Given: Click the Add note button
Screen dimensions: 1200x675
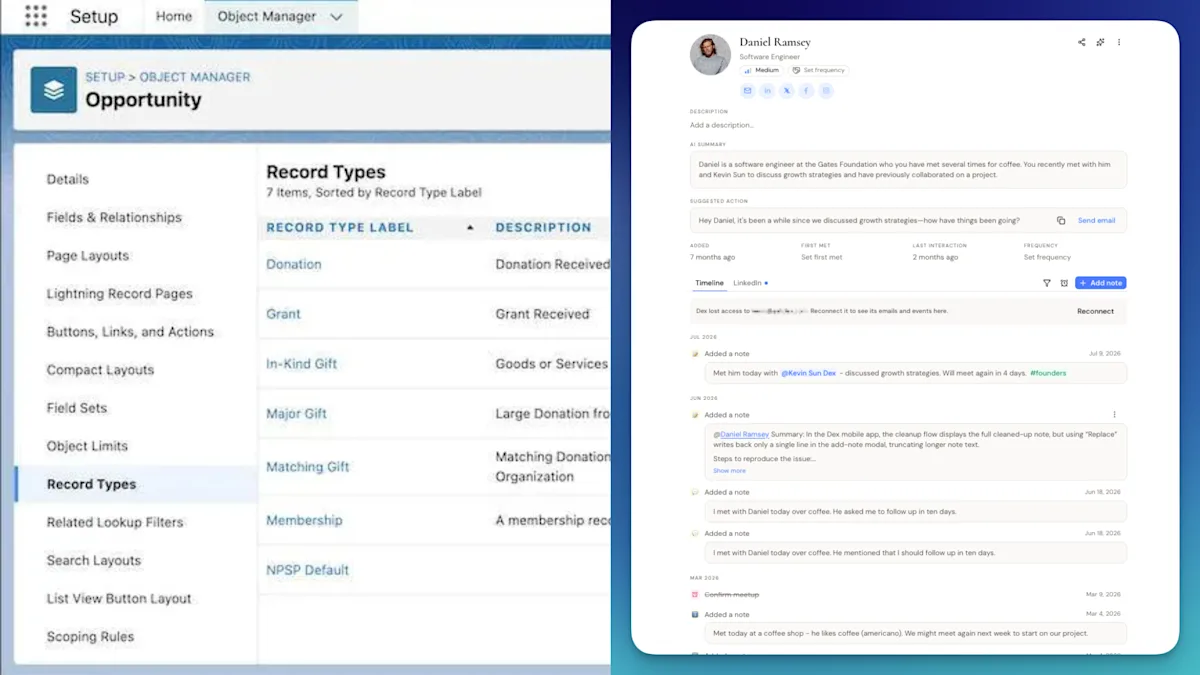Looking at the screenshot, I should [x=1101, y=283].
